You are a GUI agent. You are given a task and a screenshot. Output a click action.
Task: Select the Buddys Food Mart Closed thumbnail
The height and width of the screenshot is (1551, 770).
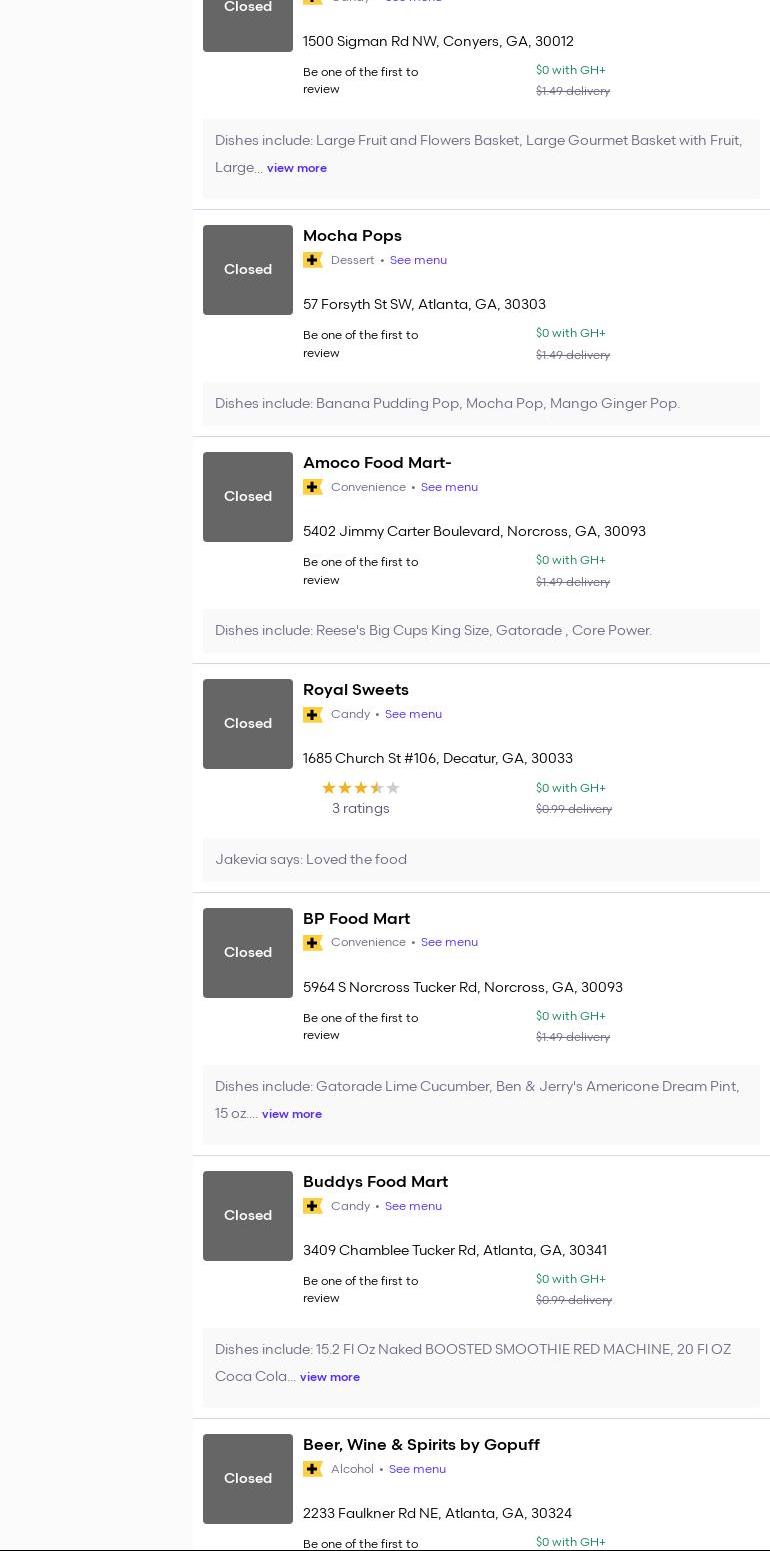point(248,1216)
